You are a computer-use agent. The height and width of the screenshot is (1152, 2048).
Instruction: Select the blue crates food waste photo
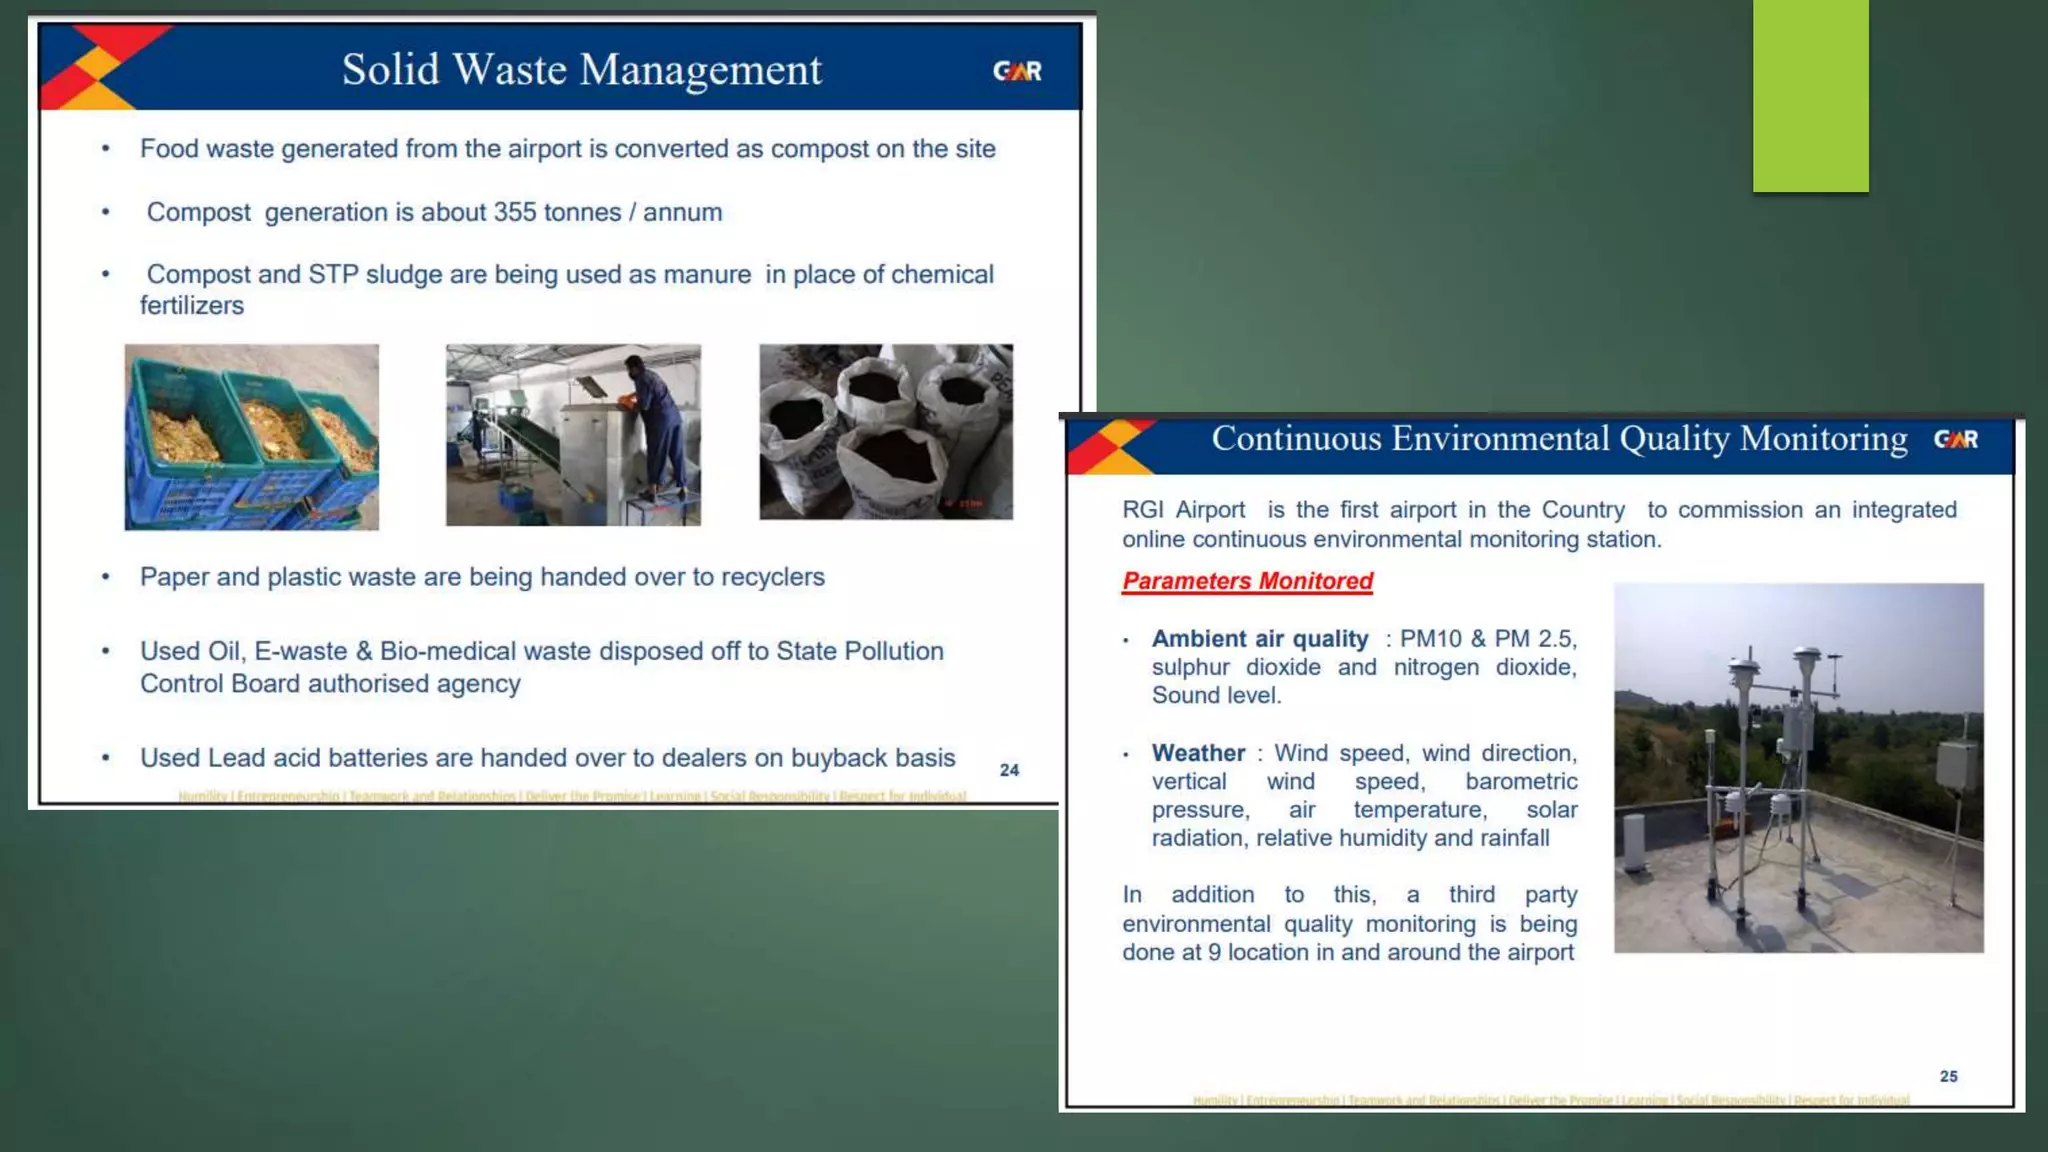[251, 437]
